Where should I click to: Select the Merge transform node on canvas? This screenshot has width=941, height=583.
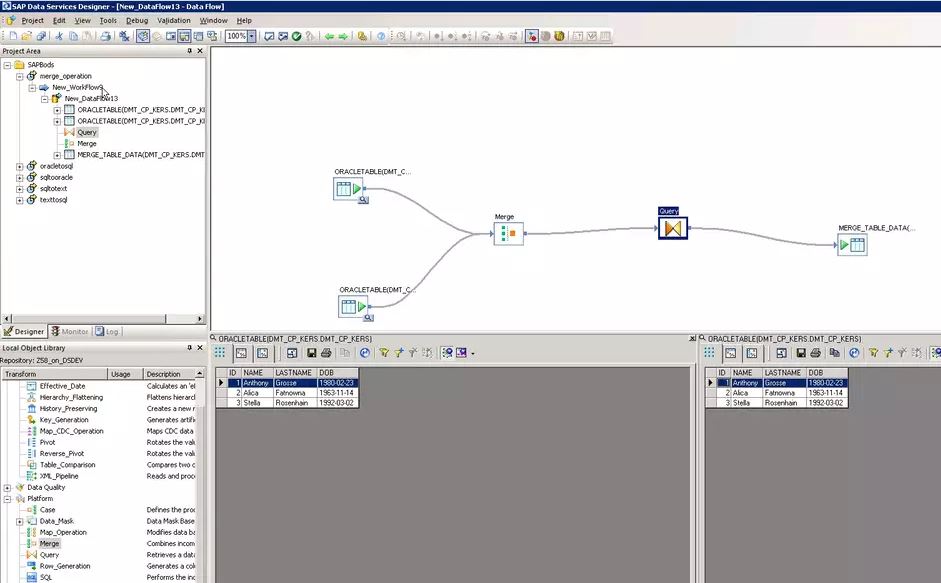pyautogui.click(x=508, y=234)
